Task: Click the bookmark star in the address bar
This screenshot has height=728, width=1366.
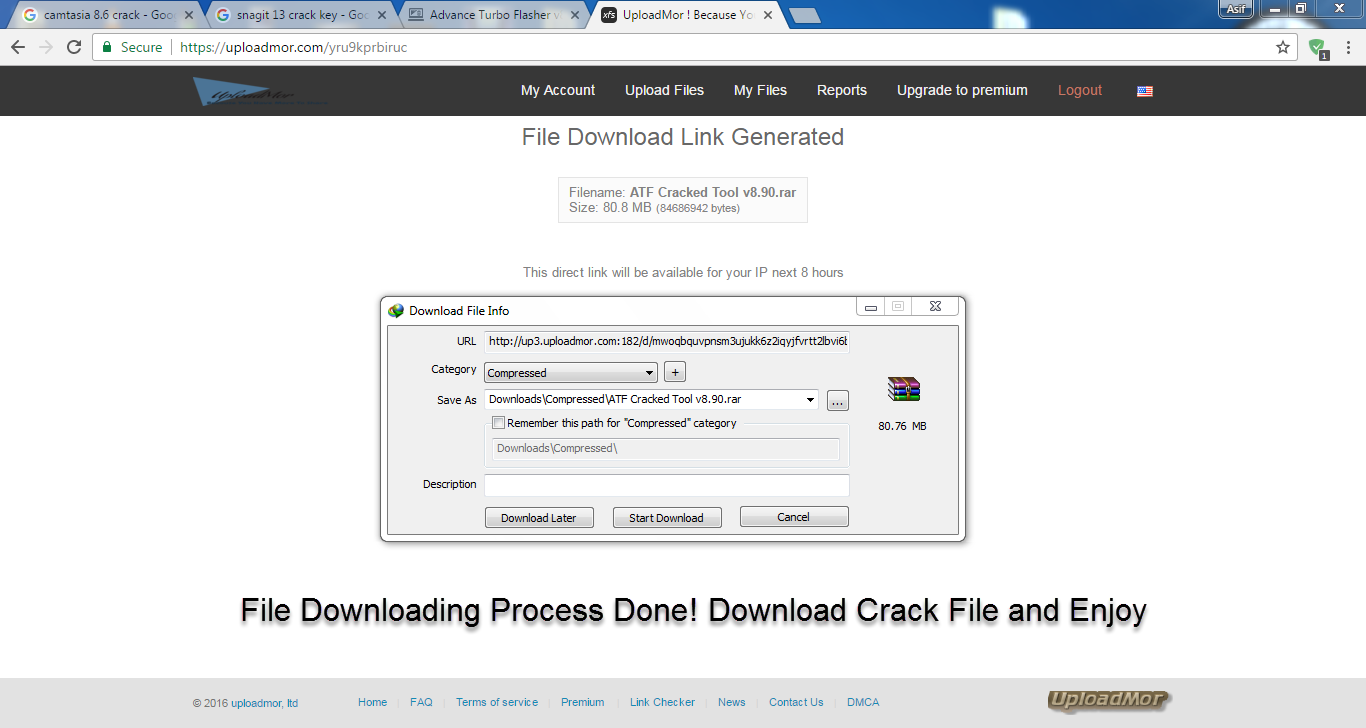Action: tap(1282, 46)
